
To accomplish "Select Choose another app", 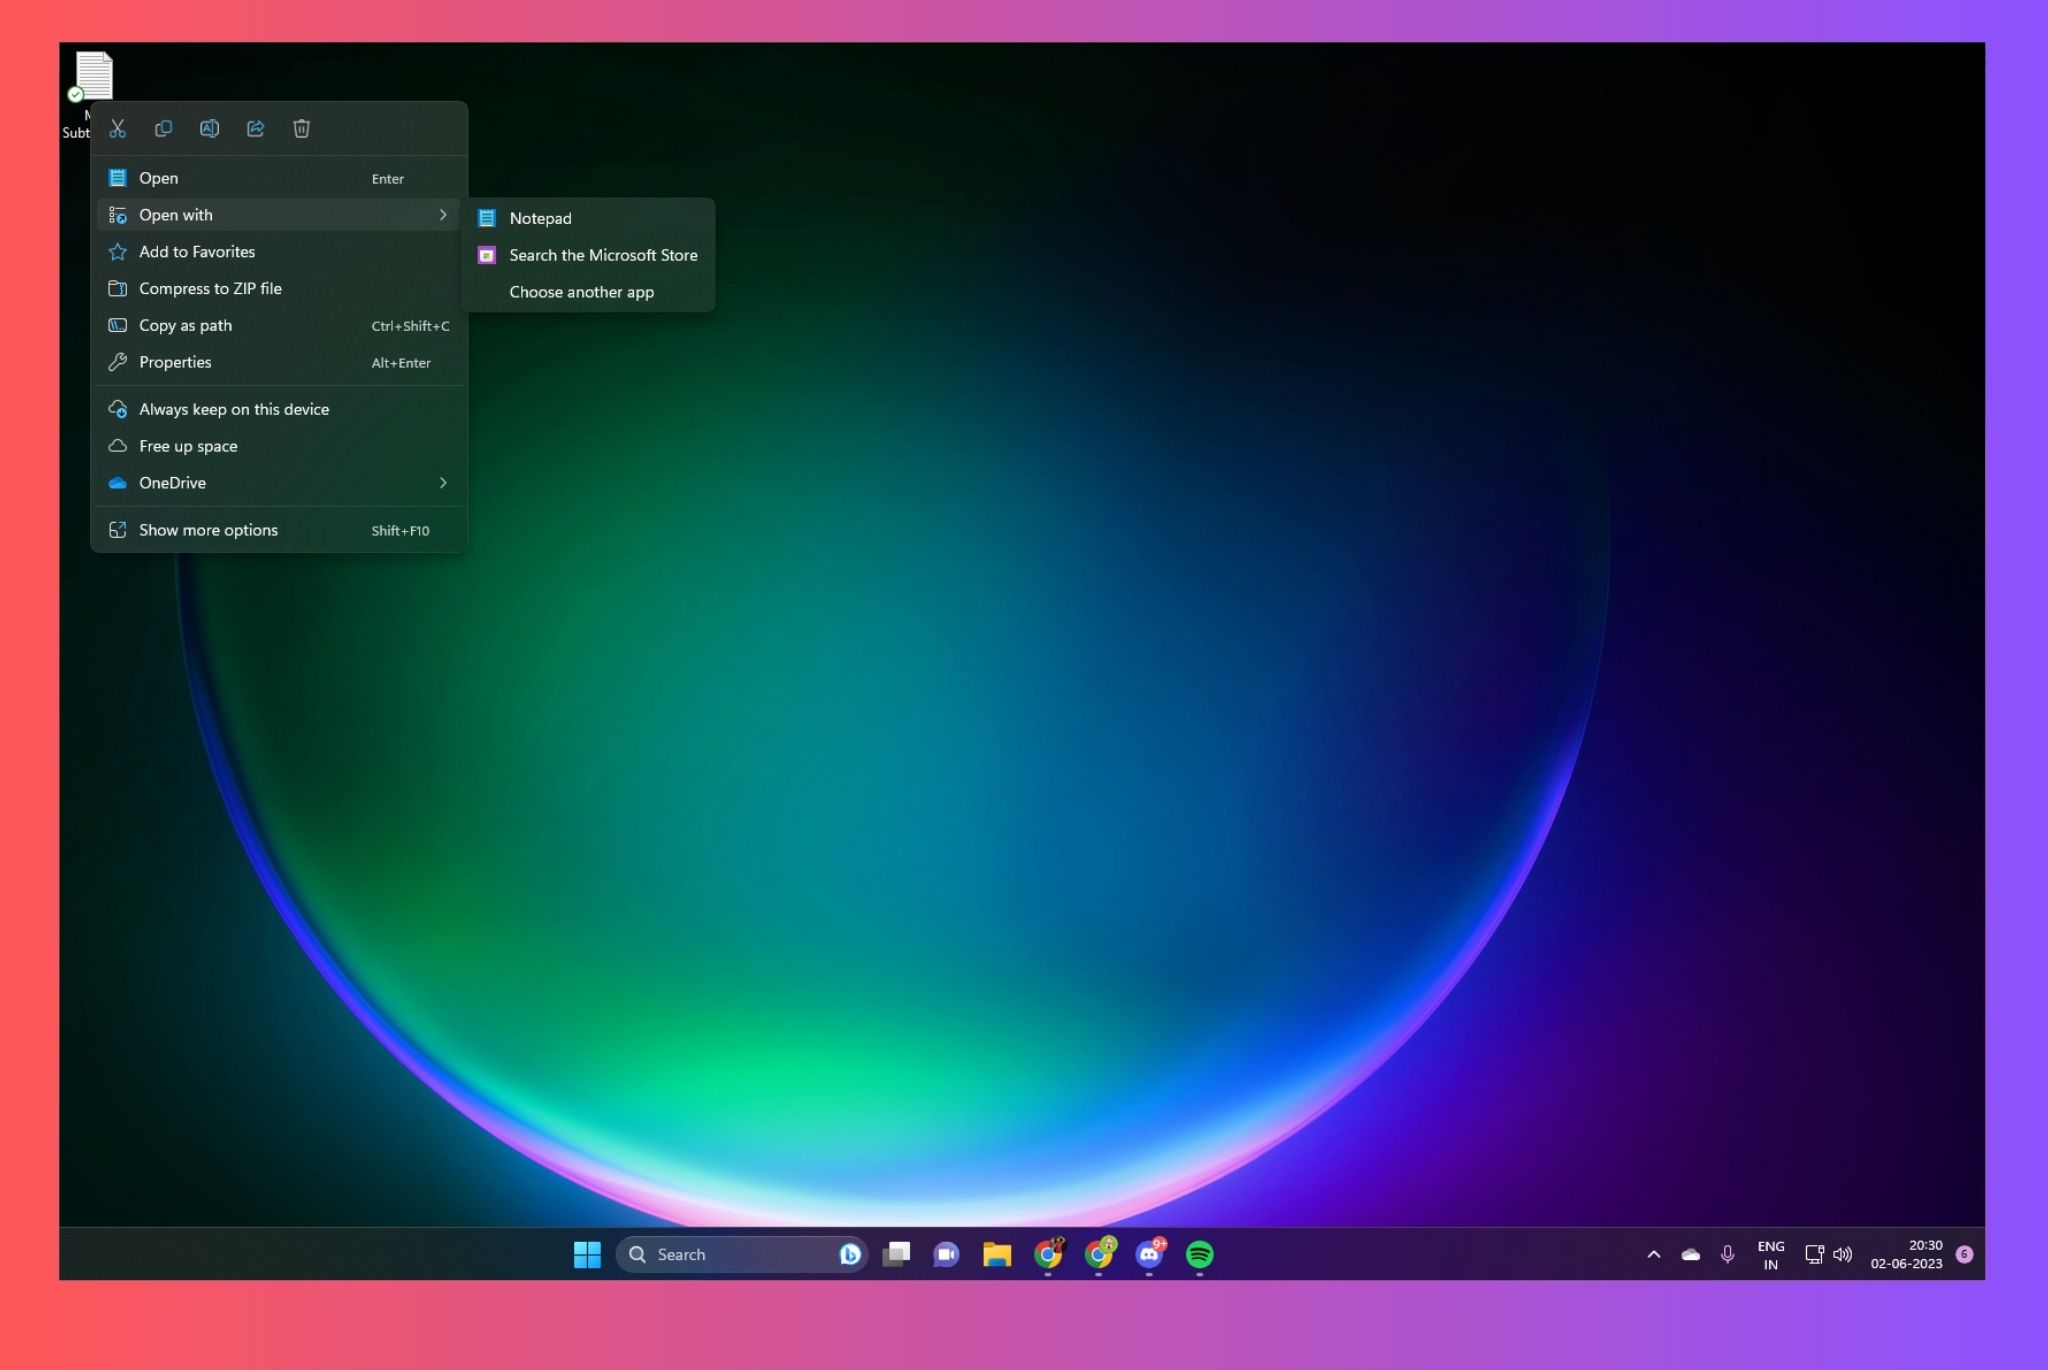I will pos(581,292).
